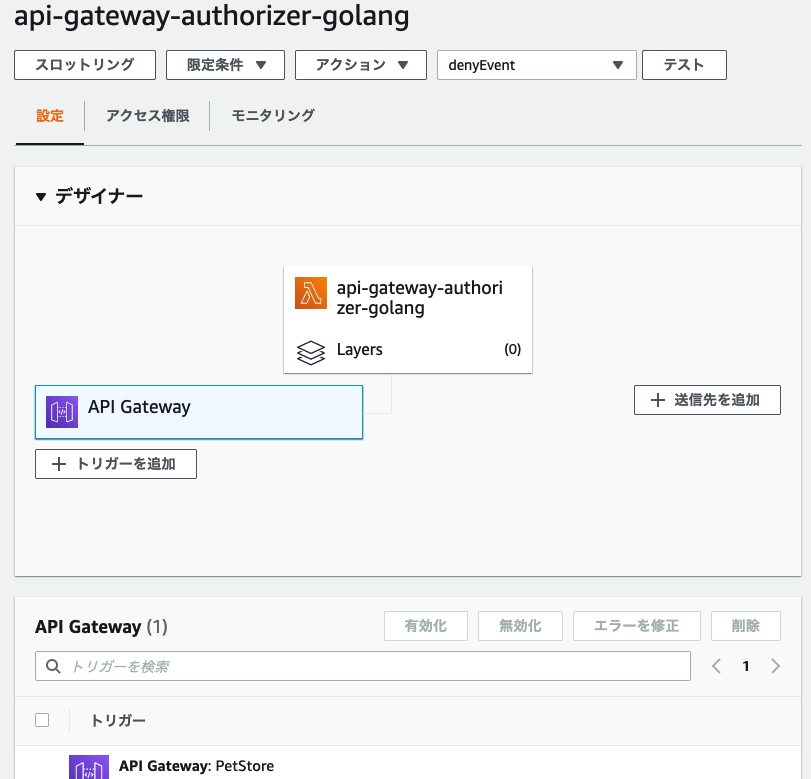The image size is (811, 779).
Task: Switch to the 設定 tab
Action: pos(50,115)
